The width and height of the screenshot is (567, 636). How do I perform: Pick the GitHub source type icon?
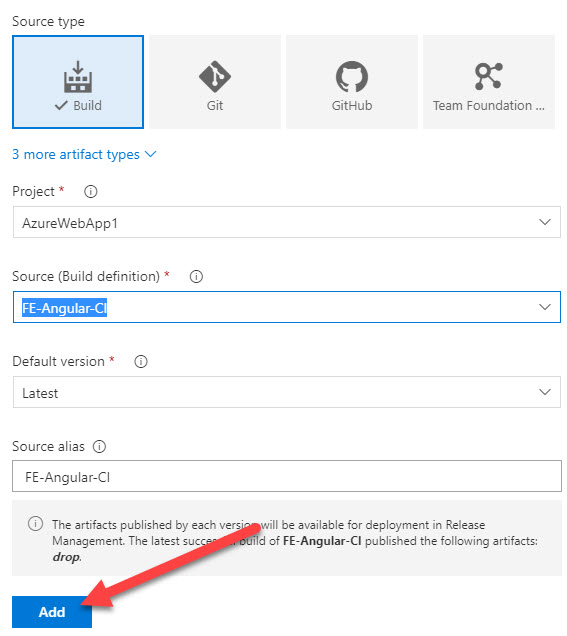(x=352, y=76)
